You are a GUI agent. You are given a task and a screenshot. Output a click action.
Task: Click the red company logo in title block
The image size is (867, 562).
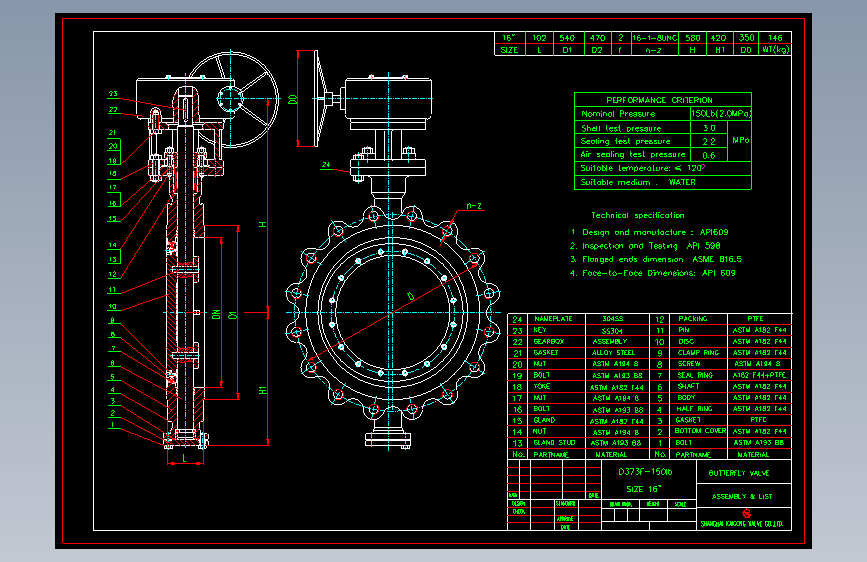pos(746,514)
